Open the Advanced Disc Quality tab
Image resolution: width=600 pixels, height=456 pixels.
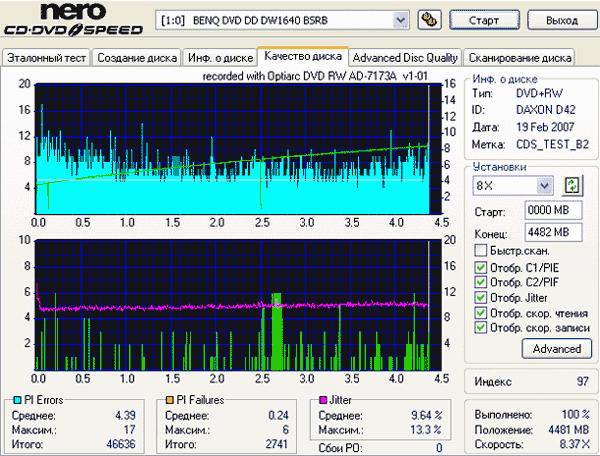pyautogui.click(x=406, y=57)
